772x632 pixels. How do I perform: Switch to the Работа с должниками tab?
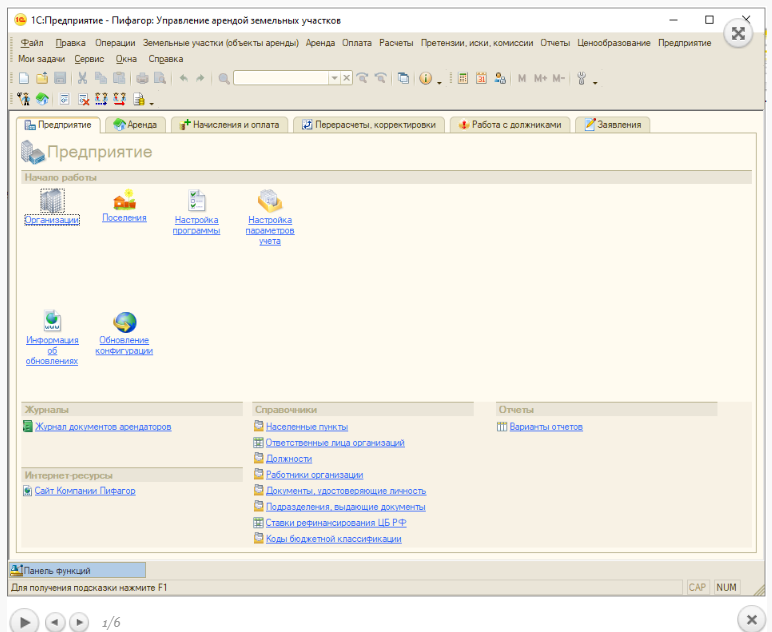512,125
